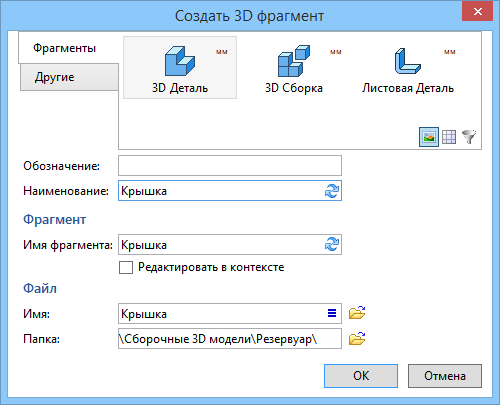
Task: Browse for file next to Имя field
Action: coord(357,313)
